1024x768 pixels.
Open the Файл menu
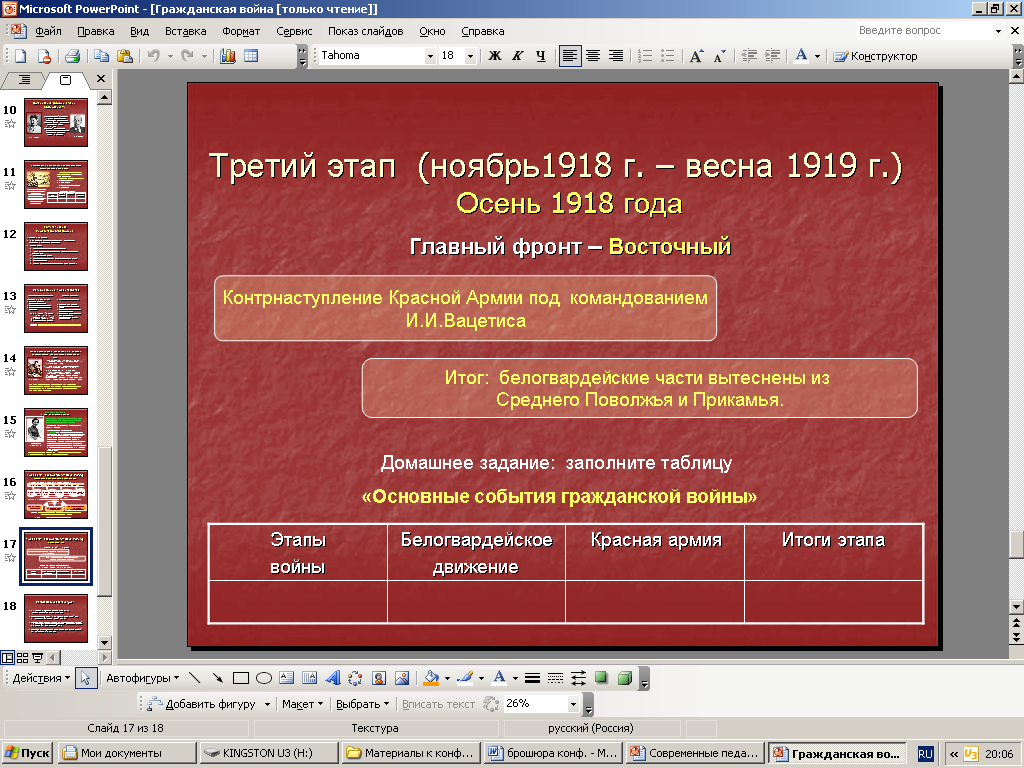[x=48, y=31]
